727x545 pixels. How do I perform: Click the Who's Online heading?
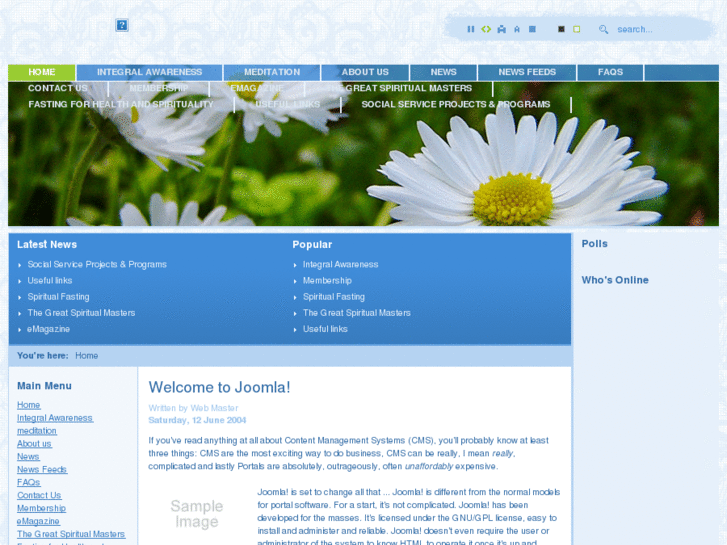click(615, 280)
